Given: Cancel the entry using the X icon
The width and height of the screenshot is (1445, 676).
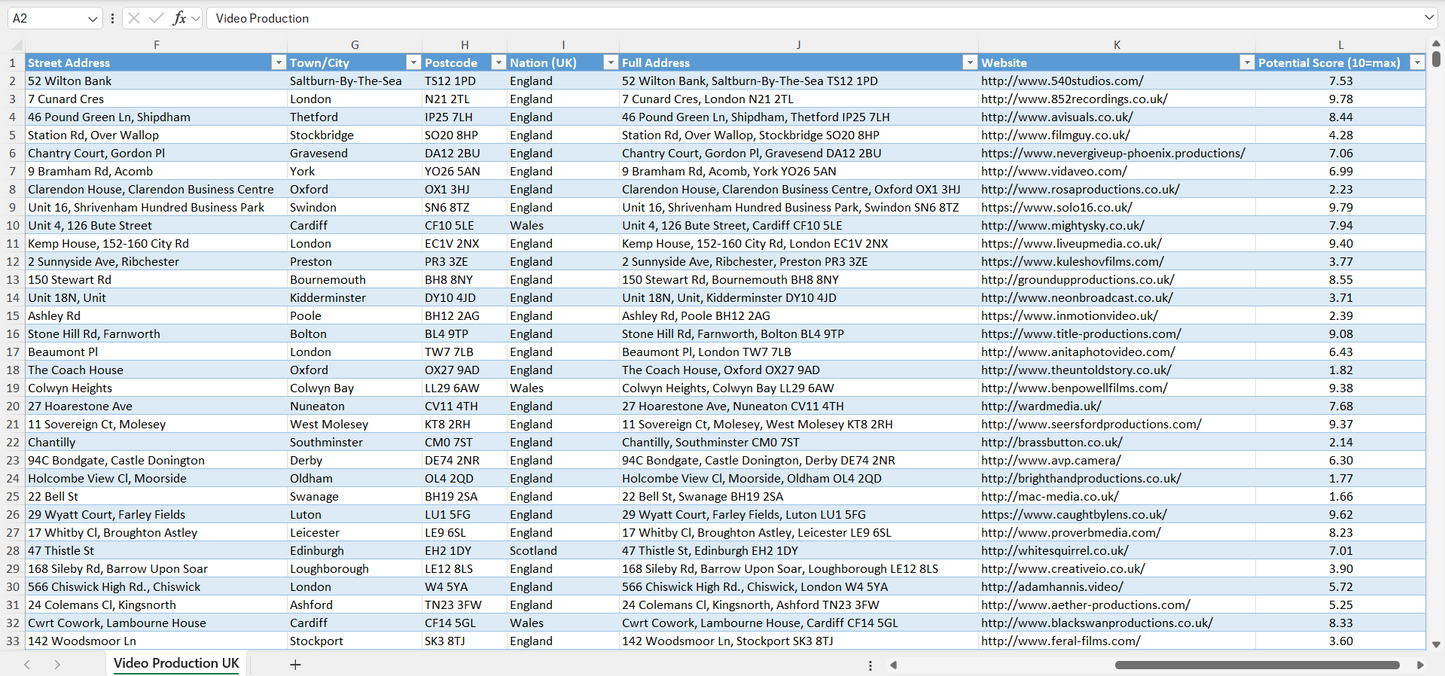Looking at the screenshot, I should [134, 18].
